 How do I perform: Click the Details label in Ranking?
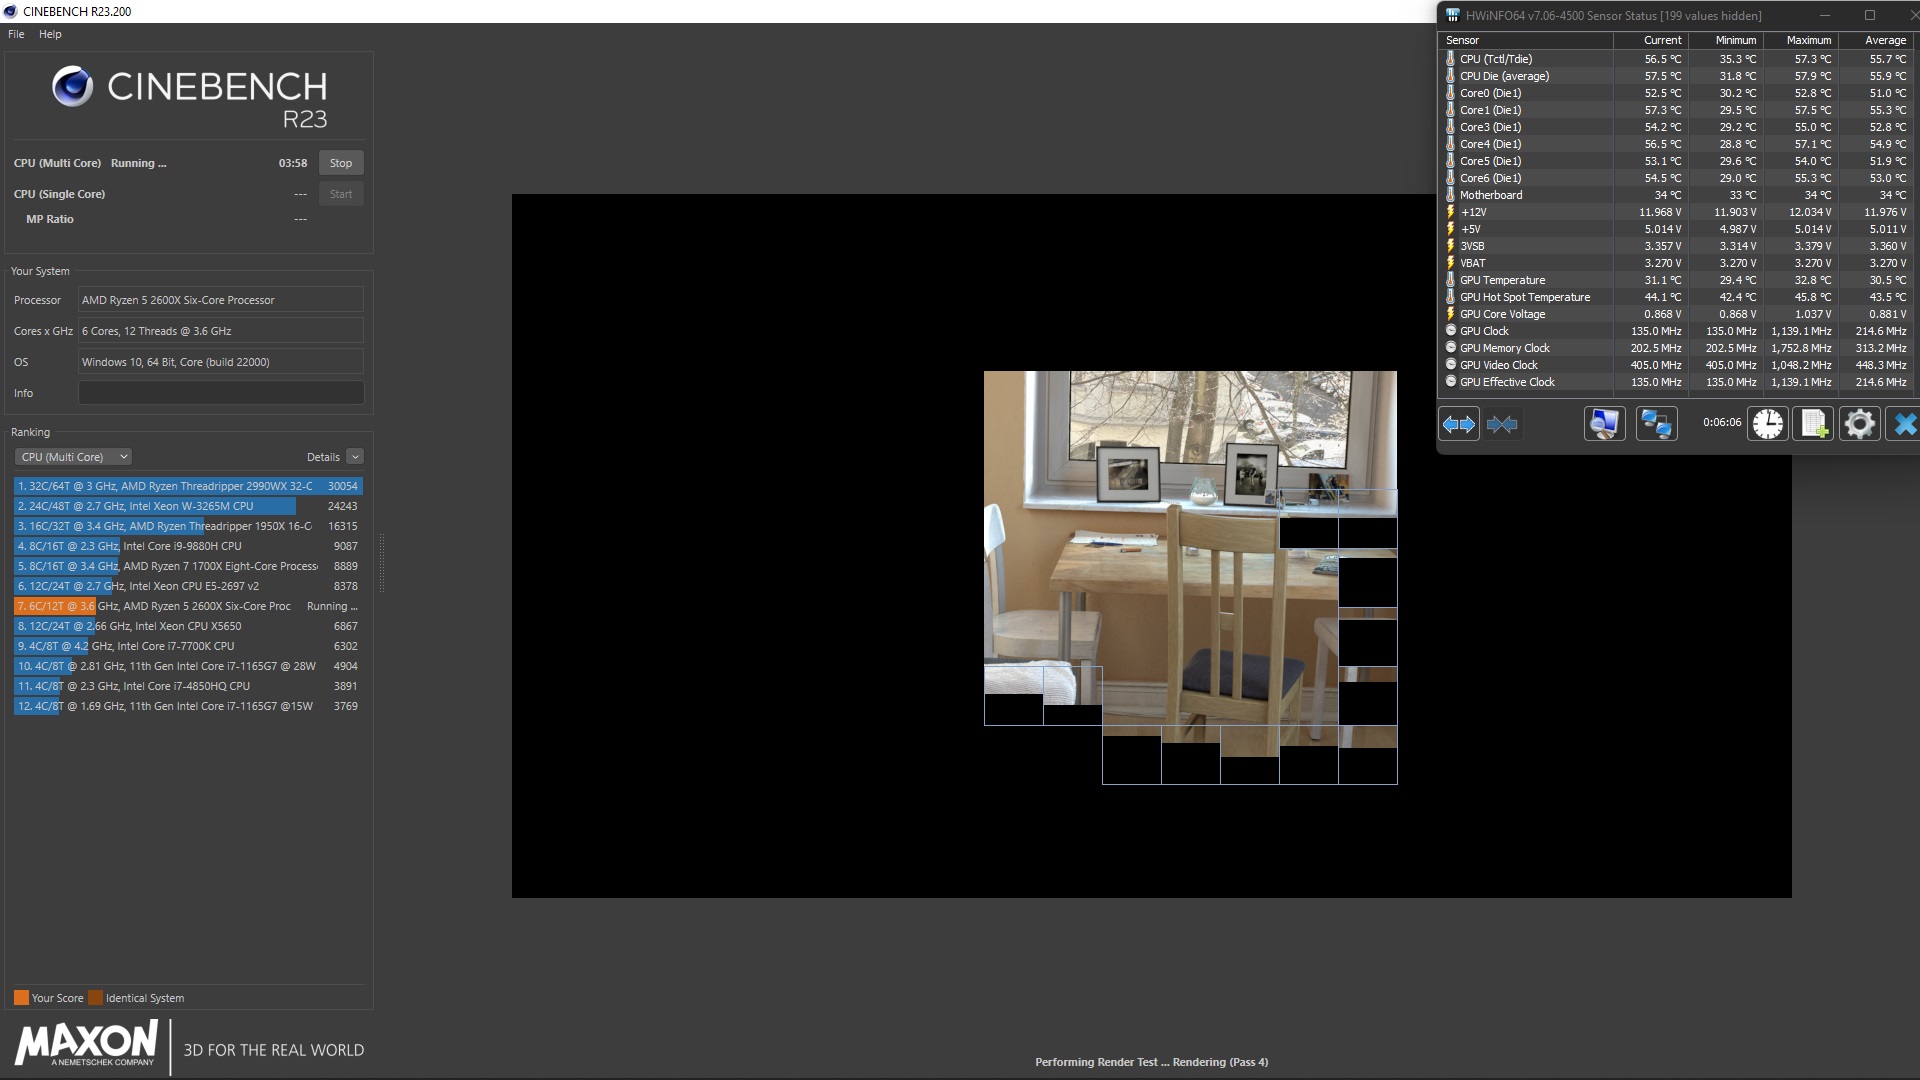pos(323,457)
